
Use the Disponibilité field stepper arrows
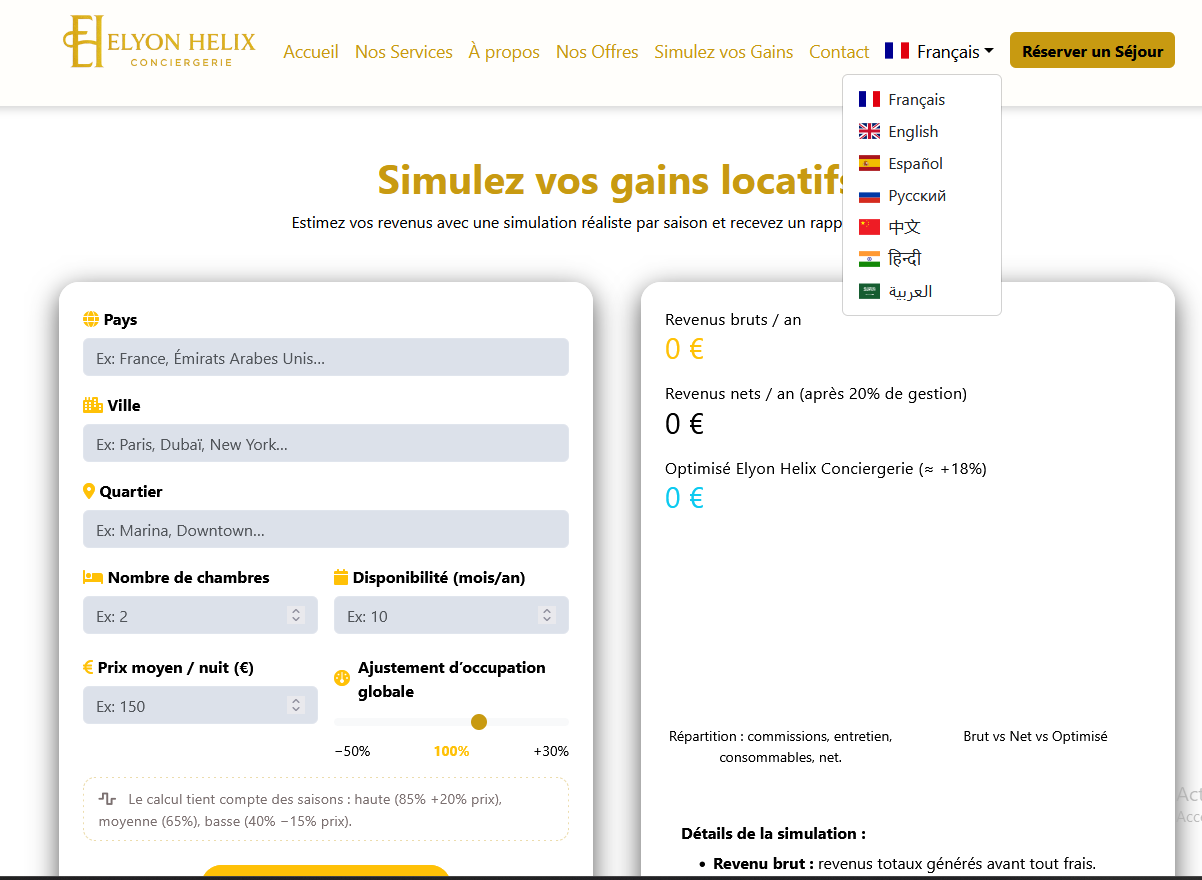[547, 616]
